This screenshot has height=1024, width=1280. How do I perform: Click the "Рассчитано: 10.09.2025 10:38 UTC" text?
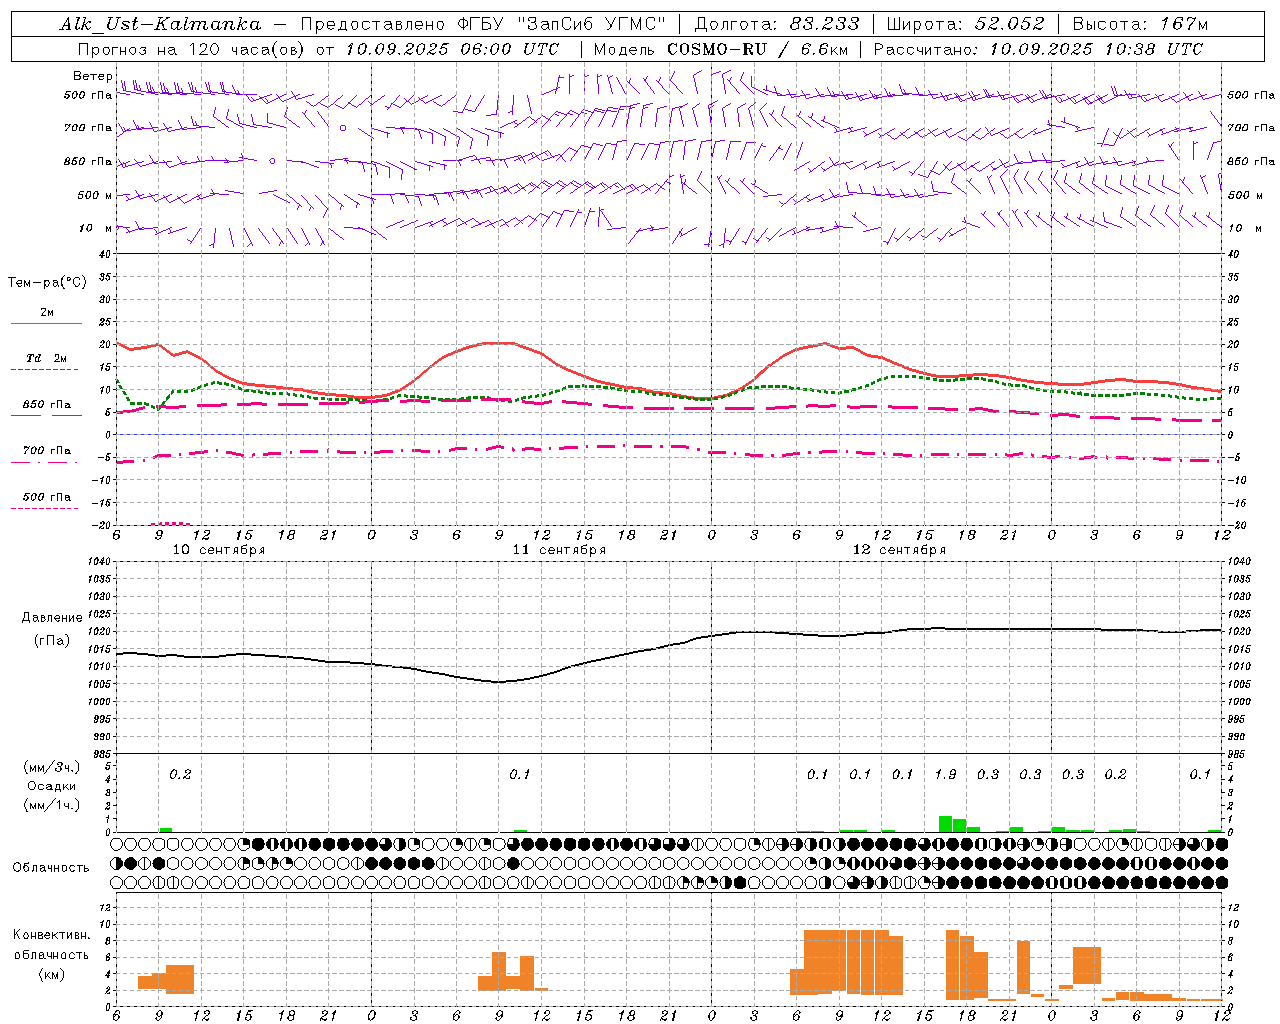[1038, 49]
